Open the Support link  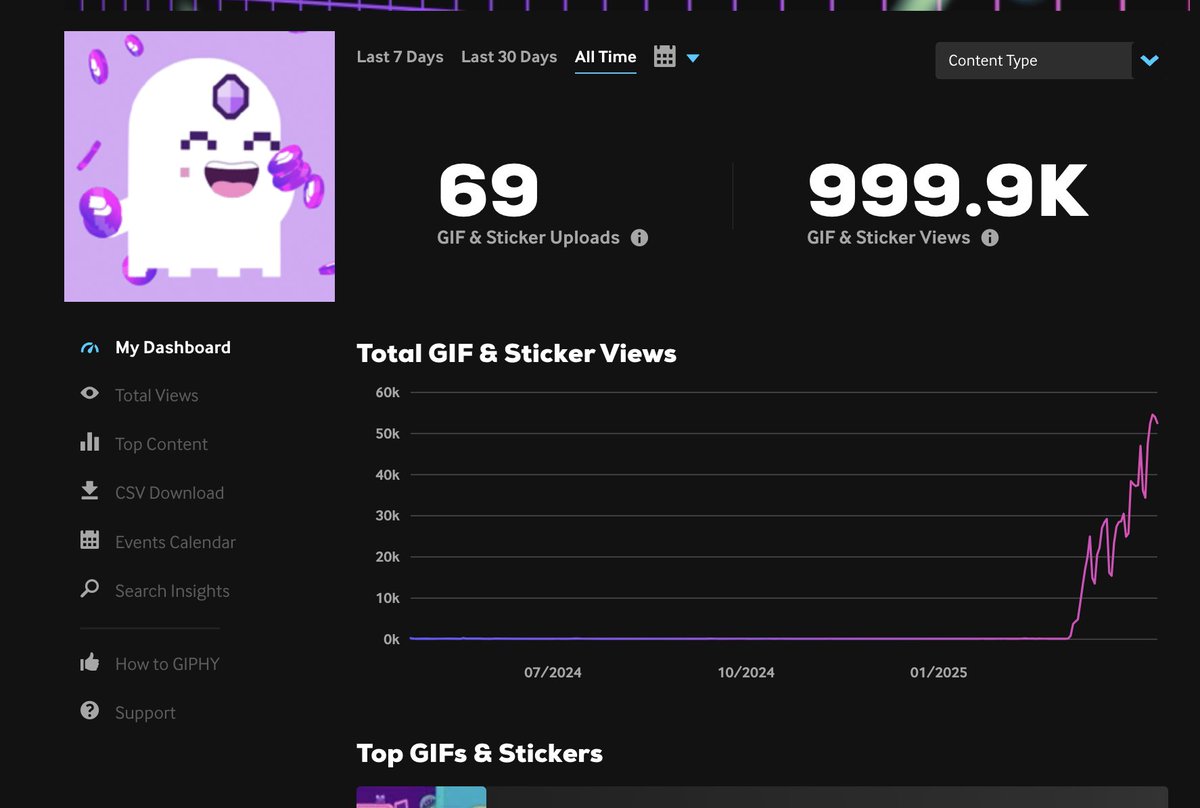pyautogui.click(x=145, y=713)
